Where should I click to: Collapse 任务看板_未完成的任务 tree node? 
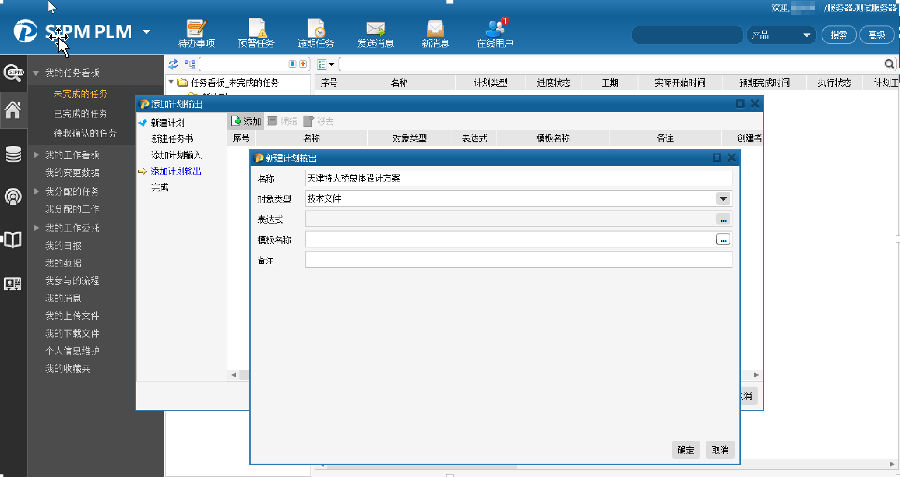(171, 82)
